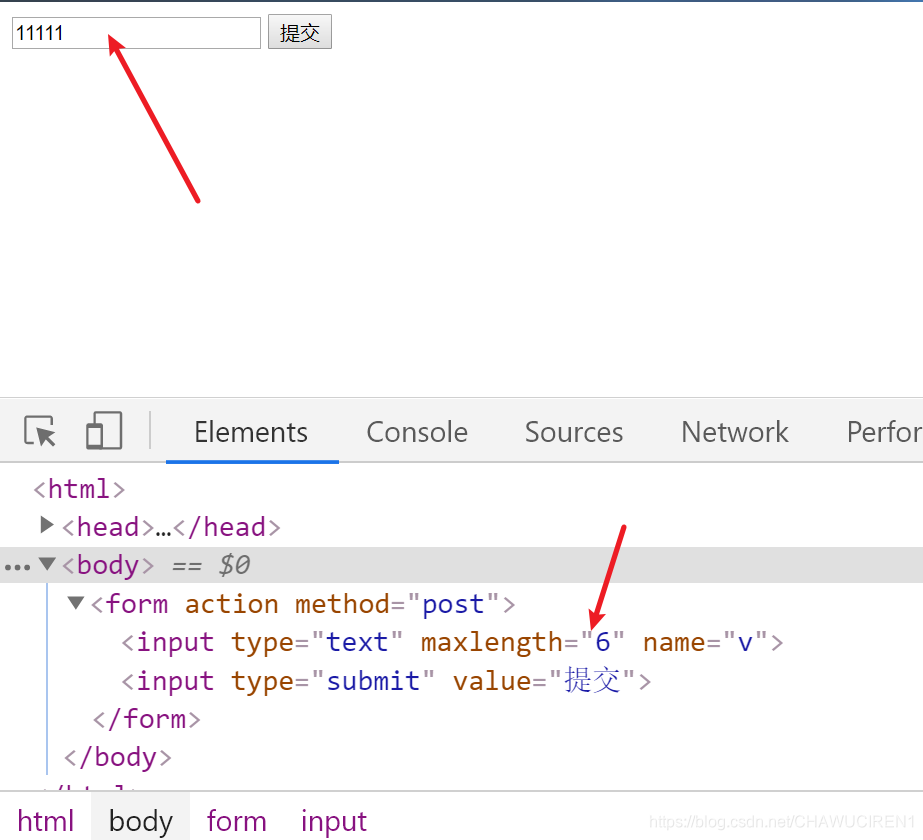Select the input type submit node
This screenshot has height=840, width=923.
coord(386,681)
